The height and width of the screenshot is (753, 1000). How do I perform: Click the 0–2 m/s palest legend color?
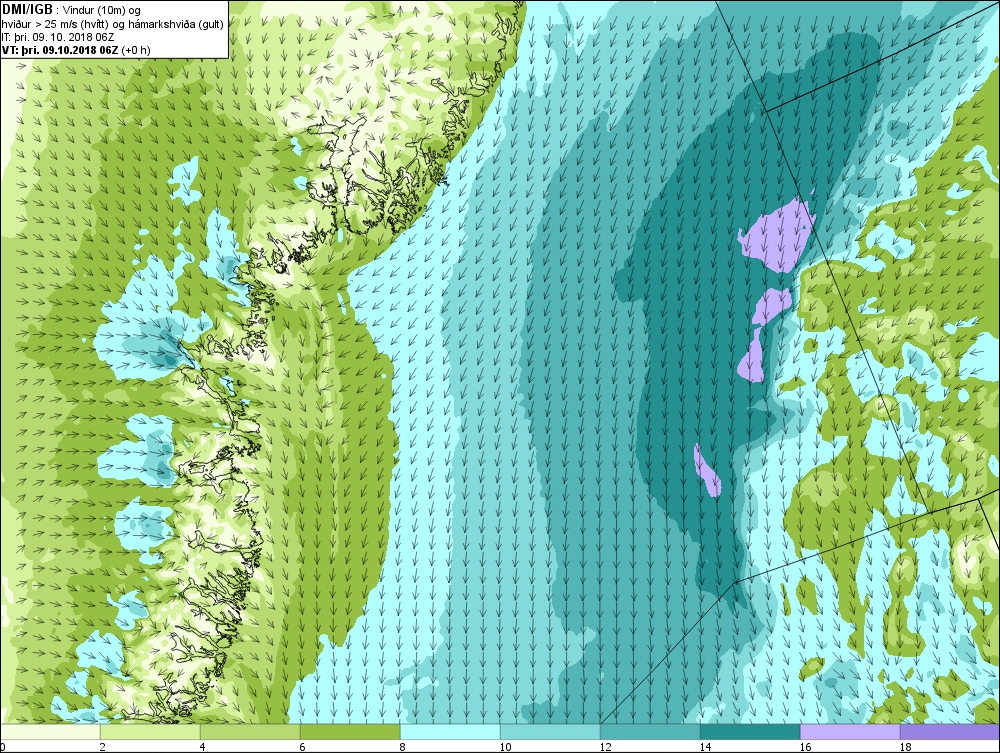tap(50, 731)
